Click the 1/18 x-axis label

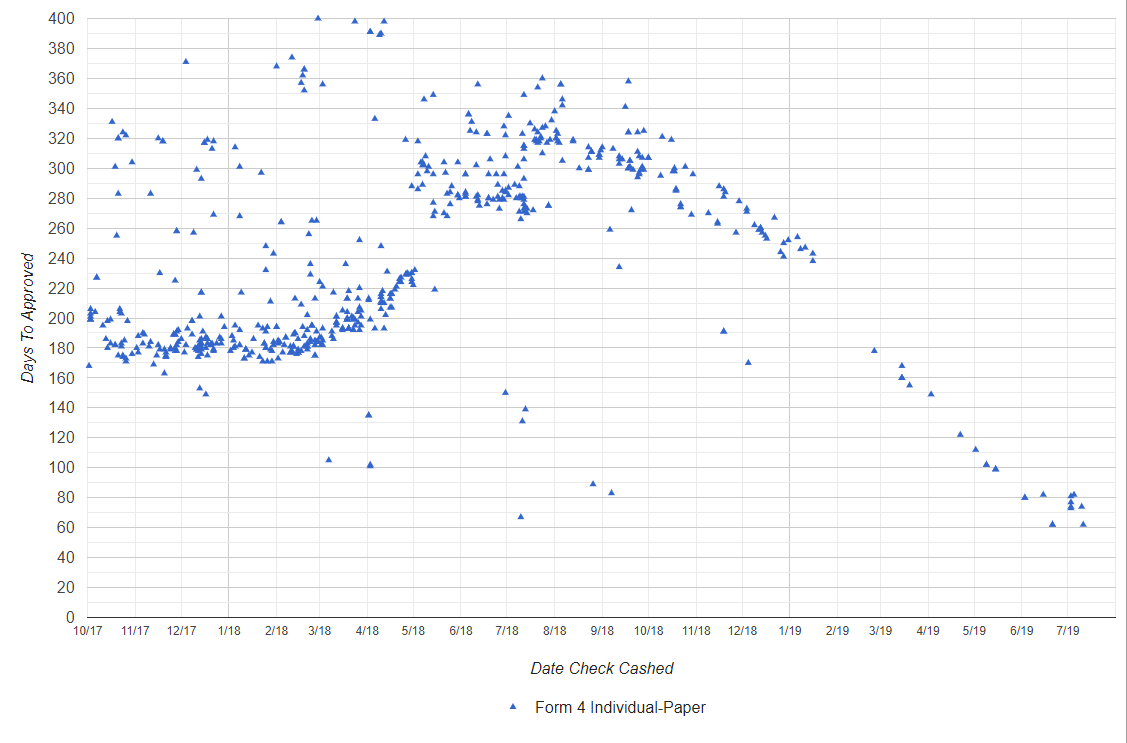229,631
